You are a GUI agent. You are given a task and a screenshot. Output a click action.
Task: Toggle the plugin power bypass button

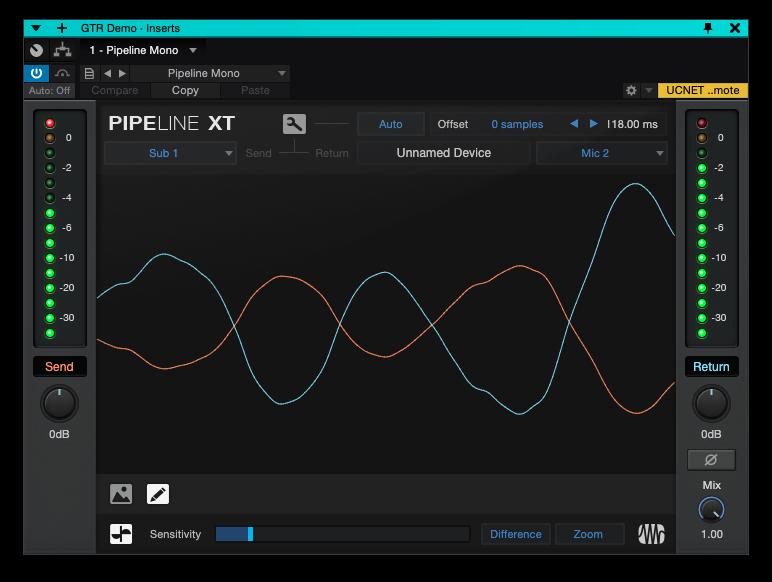36,73
